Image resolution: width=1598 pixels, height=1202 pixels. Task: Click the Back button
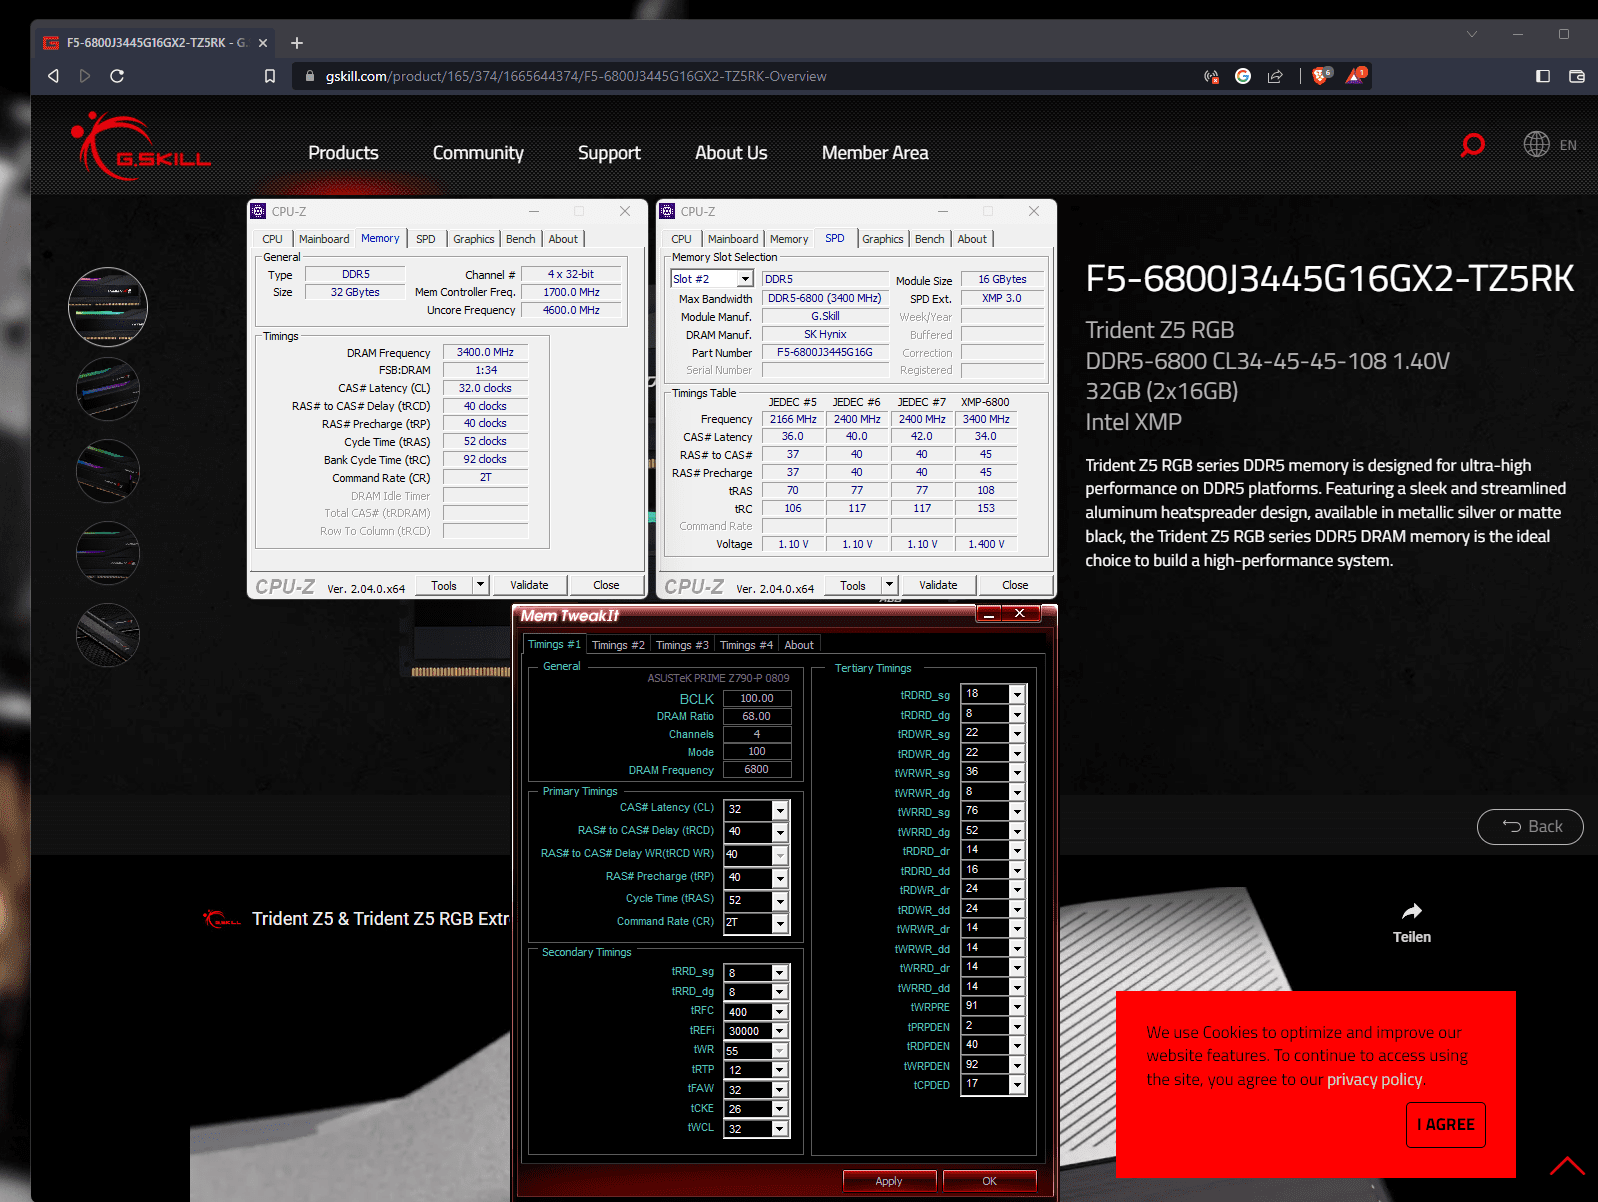pyautogui.click(x=1530, y=827)
